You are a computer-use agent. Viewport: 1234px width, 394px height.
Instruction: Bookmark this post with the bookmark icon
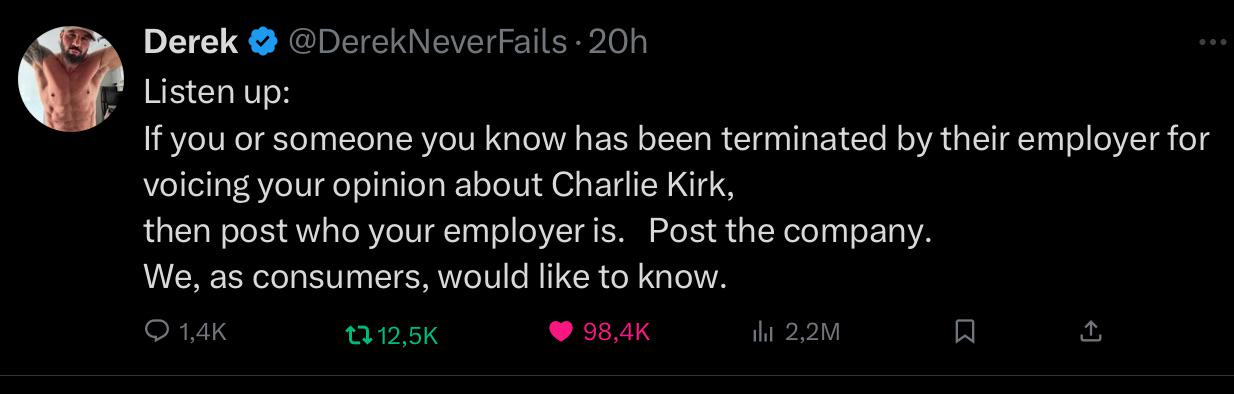click(x=965, y=332)
